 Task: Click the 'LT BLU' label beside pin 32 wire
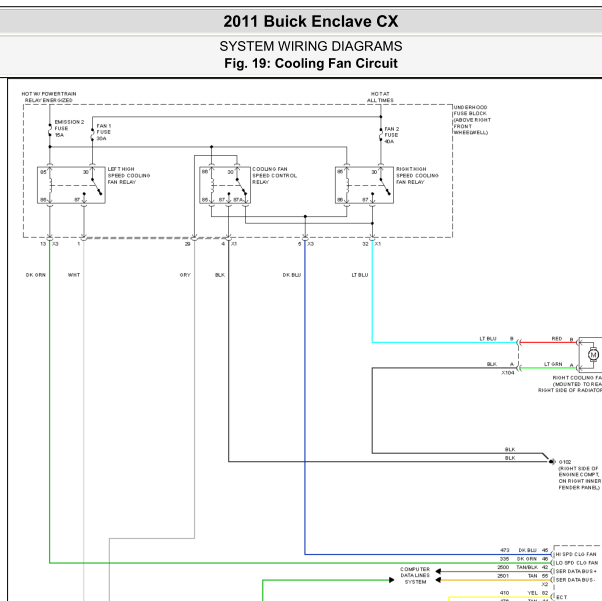coord(360,275)
